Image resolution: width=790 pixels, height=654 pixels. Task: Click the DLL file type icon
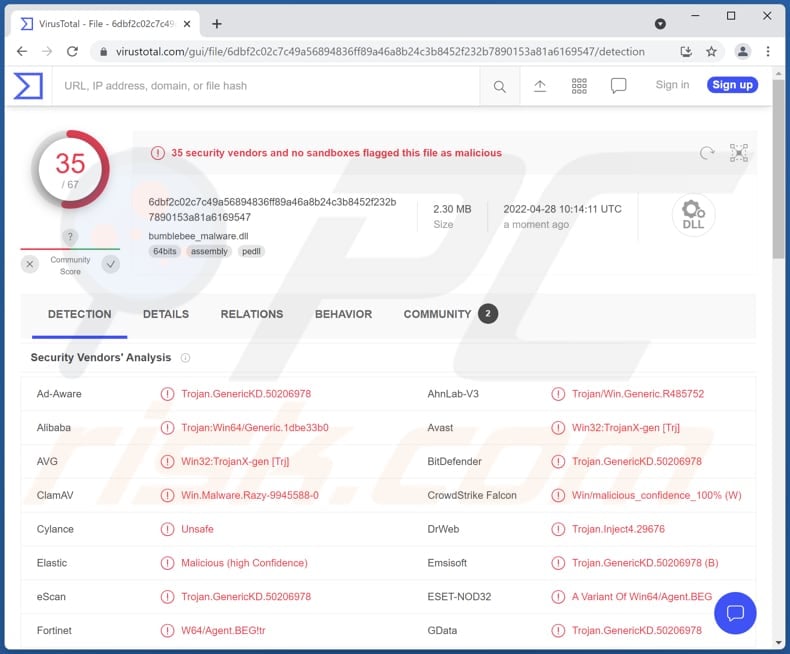(693, 215)
